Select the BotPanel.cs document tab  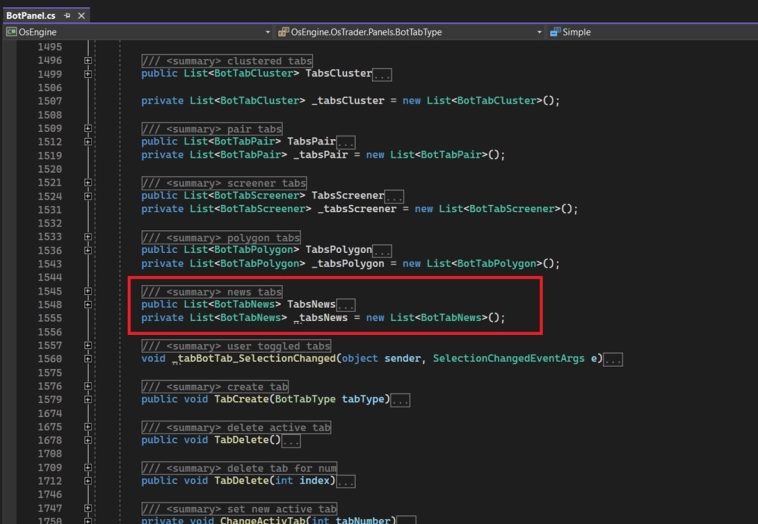30,16
